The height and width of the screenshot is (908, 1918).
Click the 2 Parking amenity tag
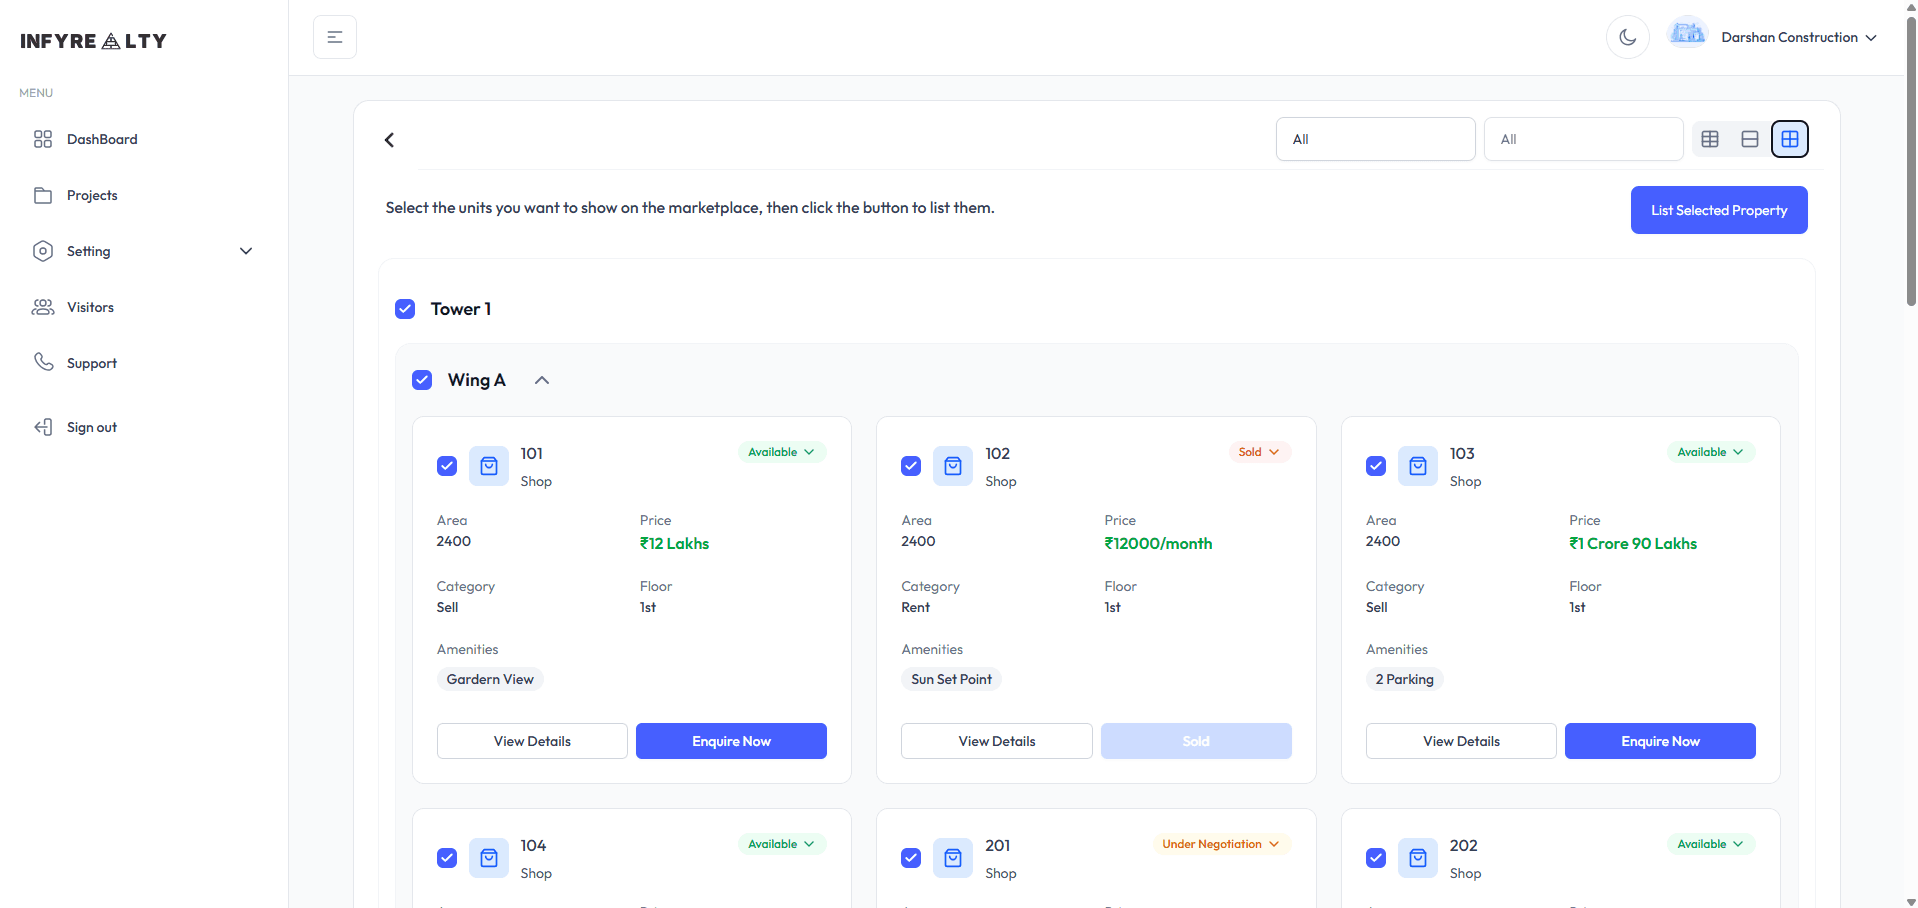(1405, 679)
